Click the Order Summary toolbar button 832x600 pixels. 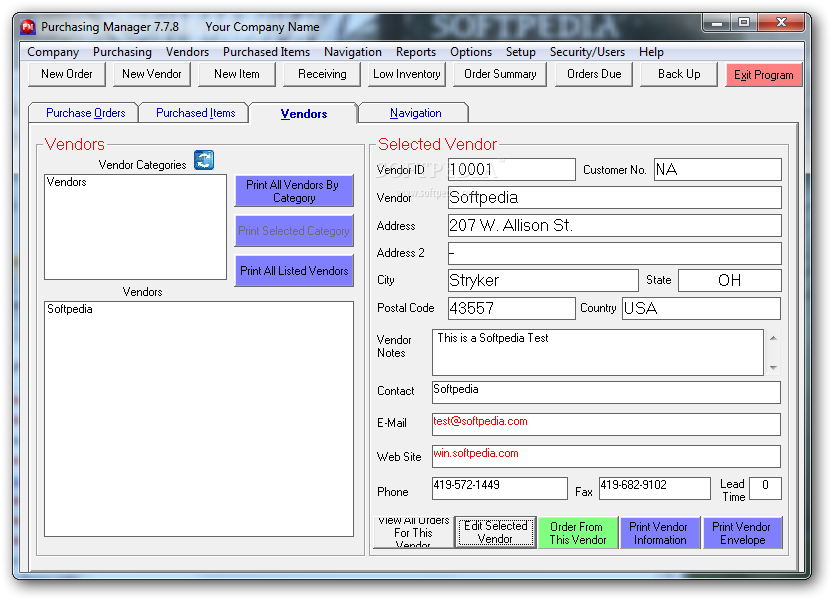(500, 74)
